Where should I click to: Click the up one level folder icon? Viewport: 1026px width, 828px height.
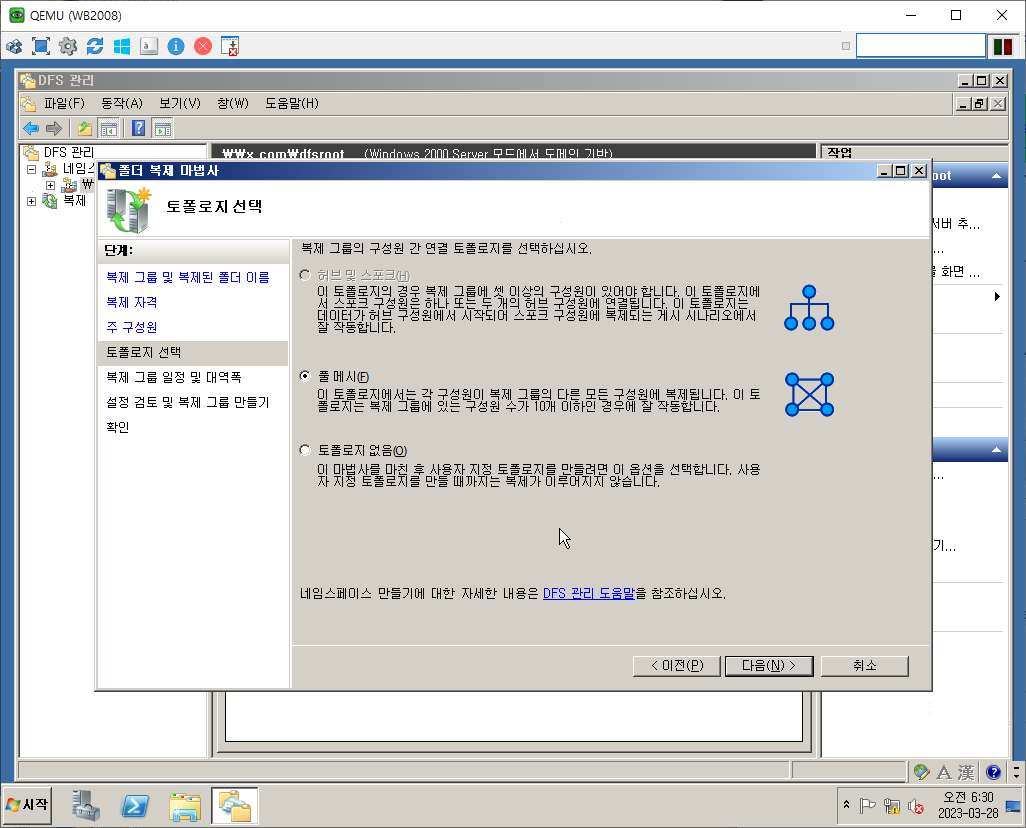(x=85, y=128)
